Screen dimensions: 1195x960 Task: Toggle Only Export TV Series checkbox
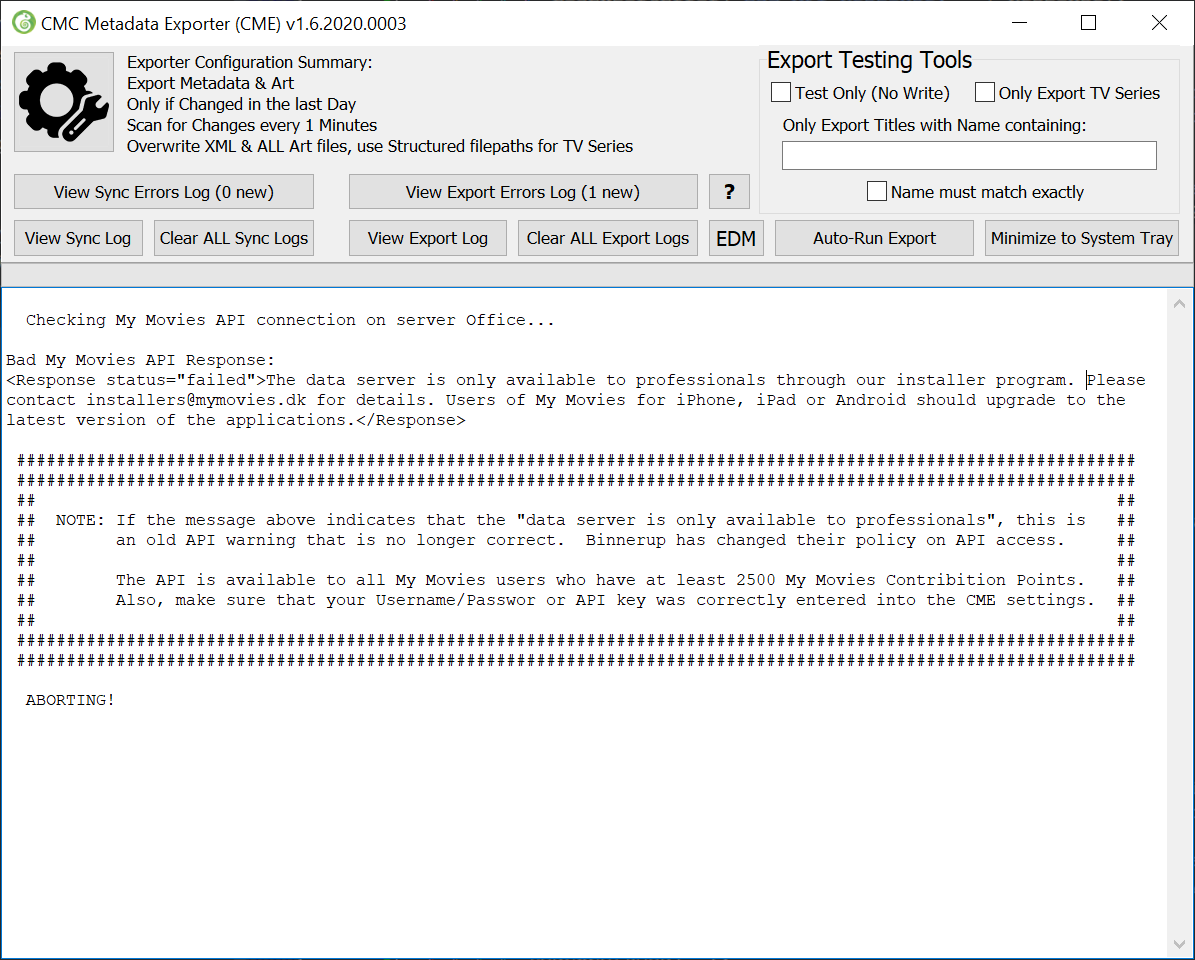click(985, 93)
